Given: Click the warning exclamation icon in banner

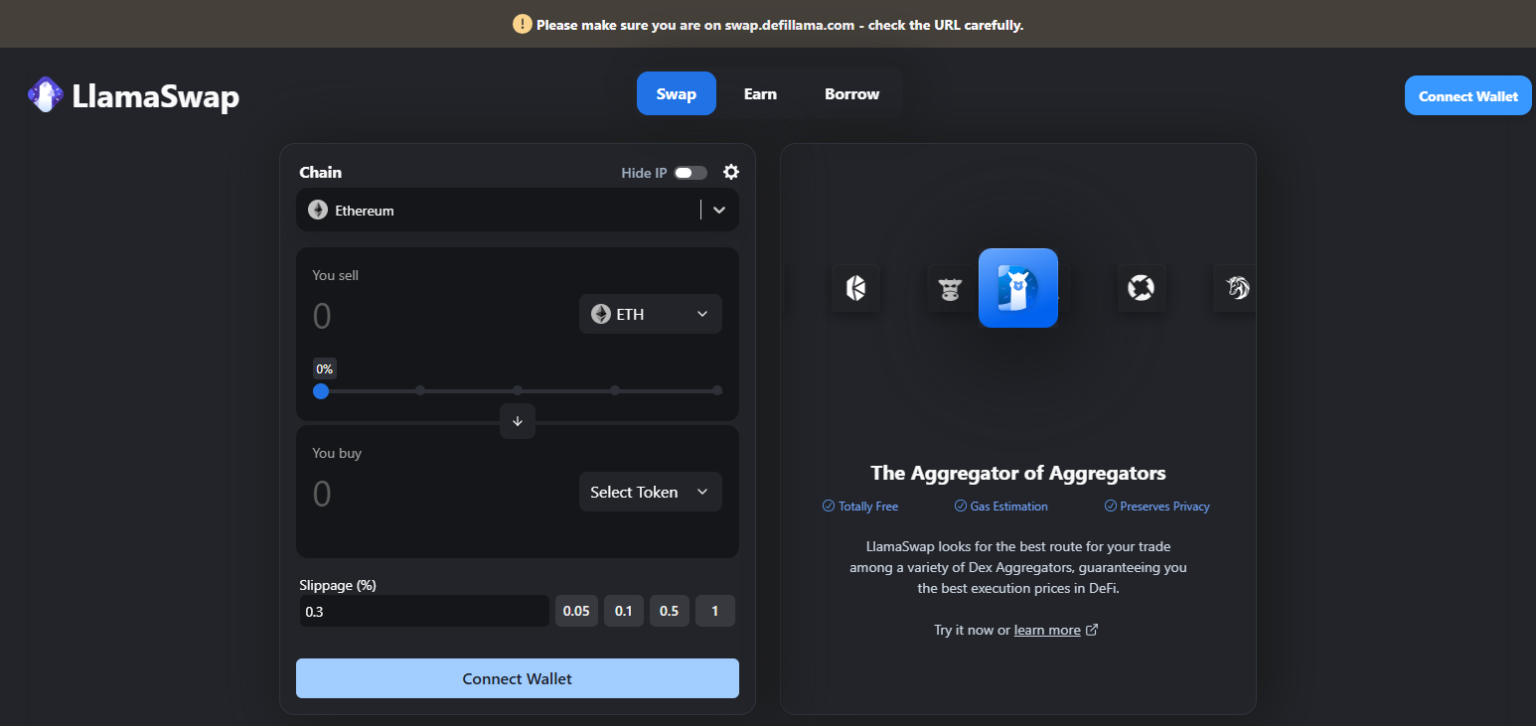Looking at the screenshot, I should (x=522, y=24).
